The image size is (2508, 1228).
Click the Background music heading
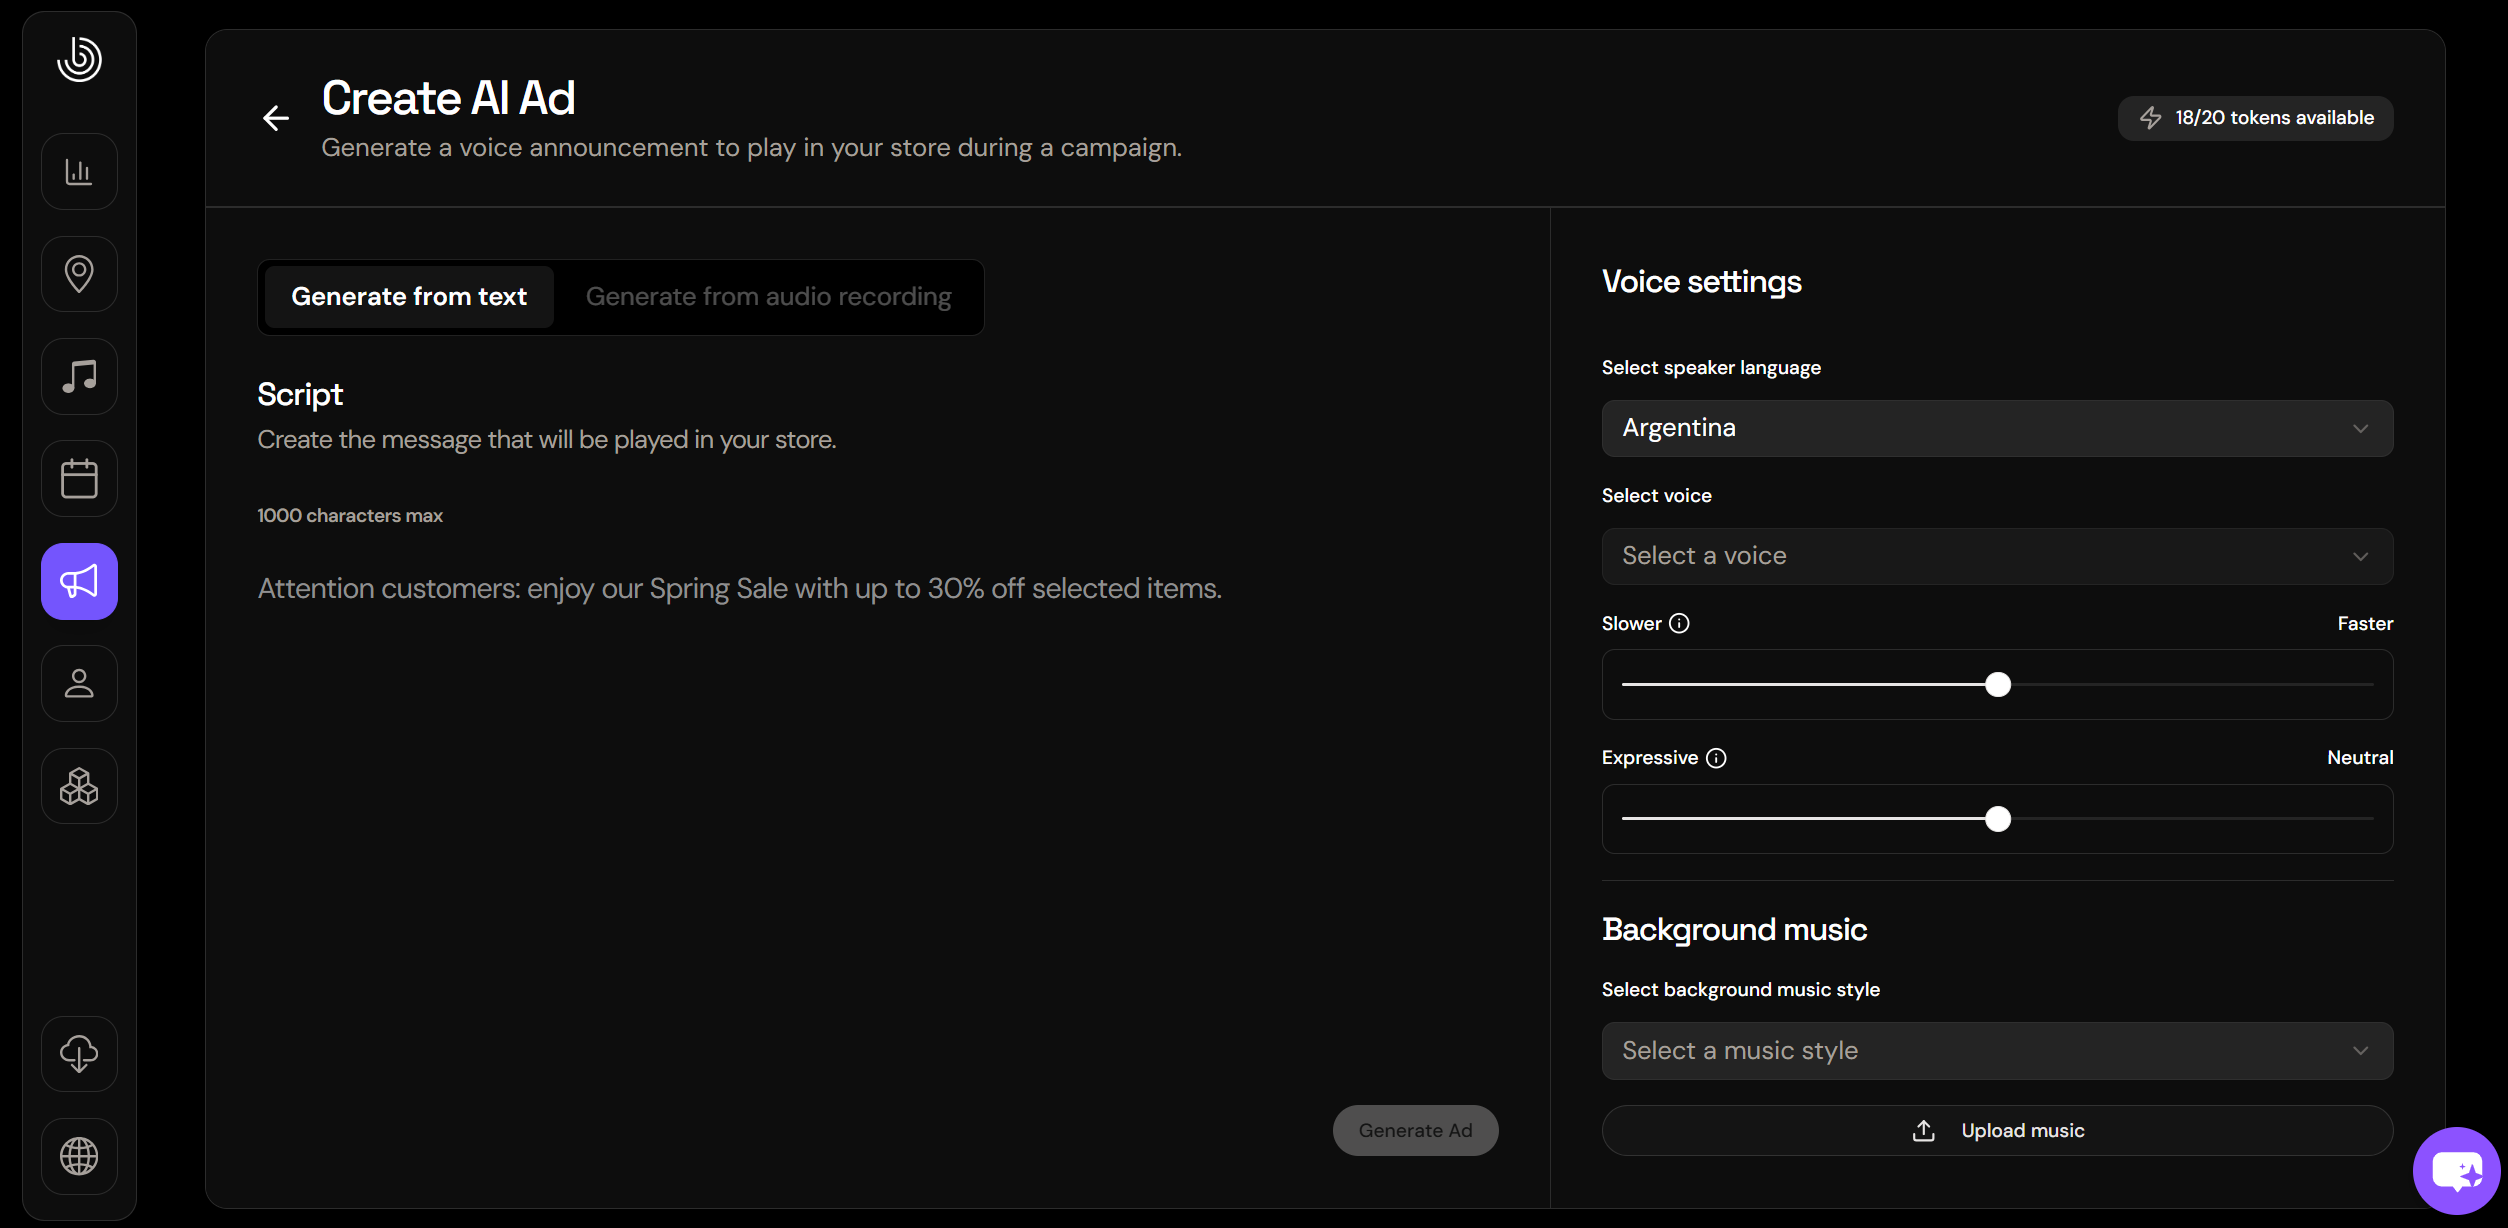pos(1734,930)
